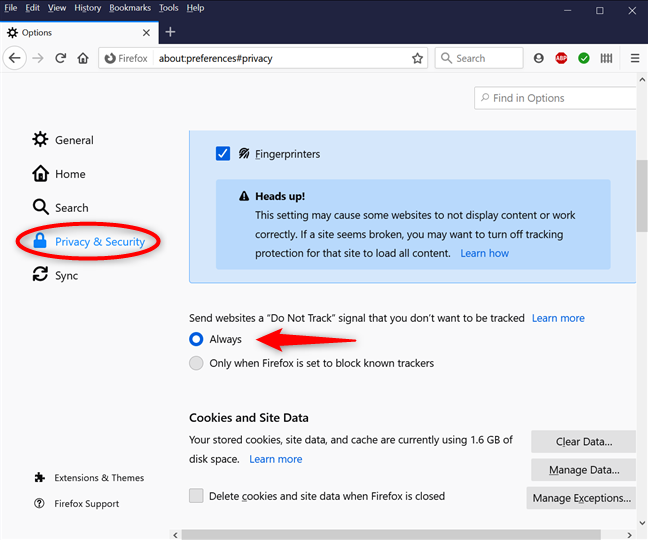648x540 pixels.
Task: Uncheck the Fingerprinters checkbox
Action: pos(223,154)
